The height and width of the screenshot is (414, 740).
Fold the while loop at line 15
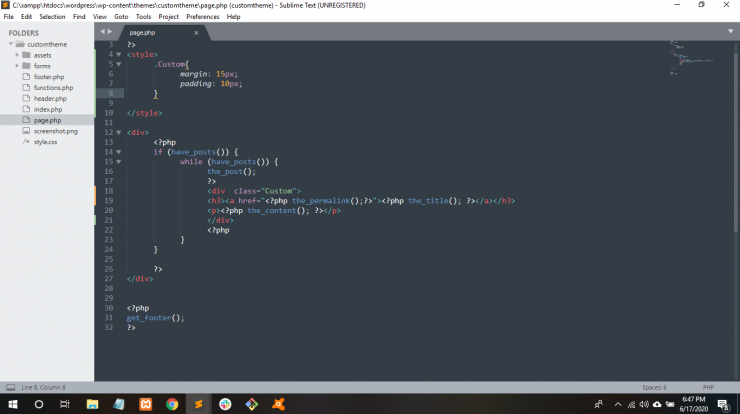point(119,162)
